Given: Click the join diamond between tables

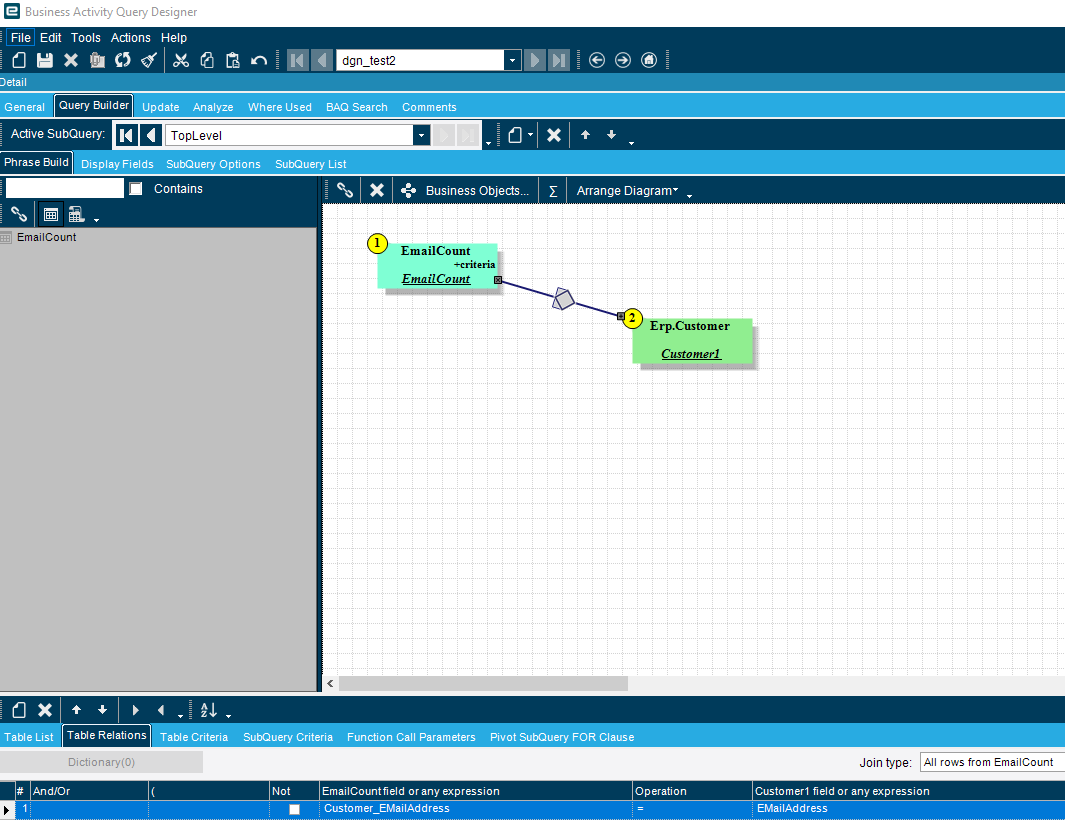Looking at the screenshot, I should [x=563, y=299].
